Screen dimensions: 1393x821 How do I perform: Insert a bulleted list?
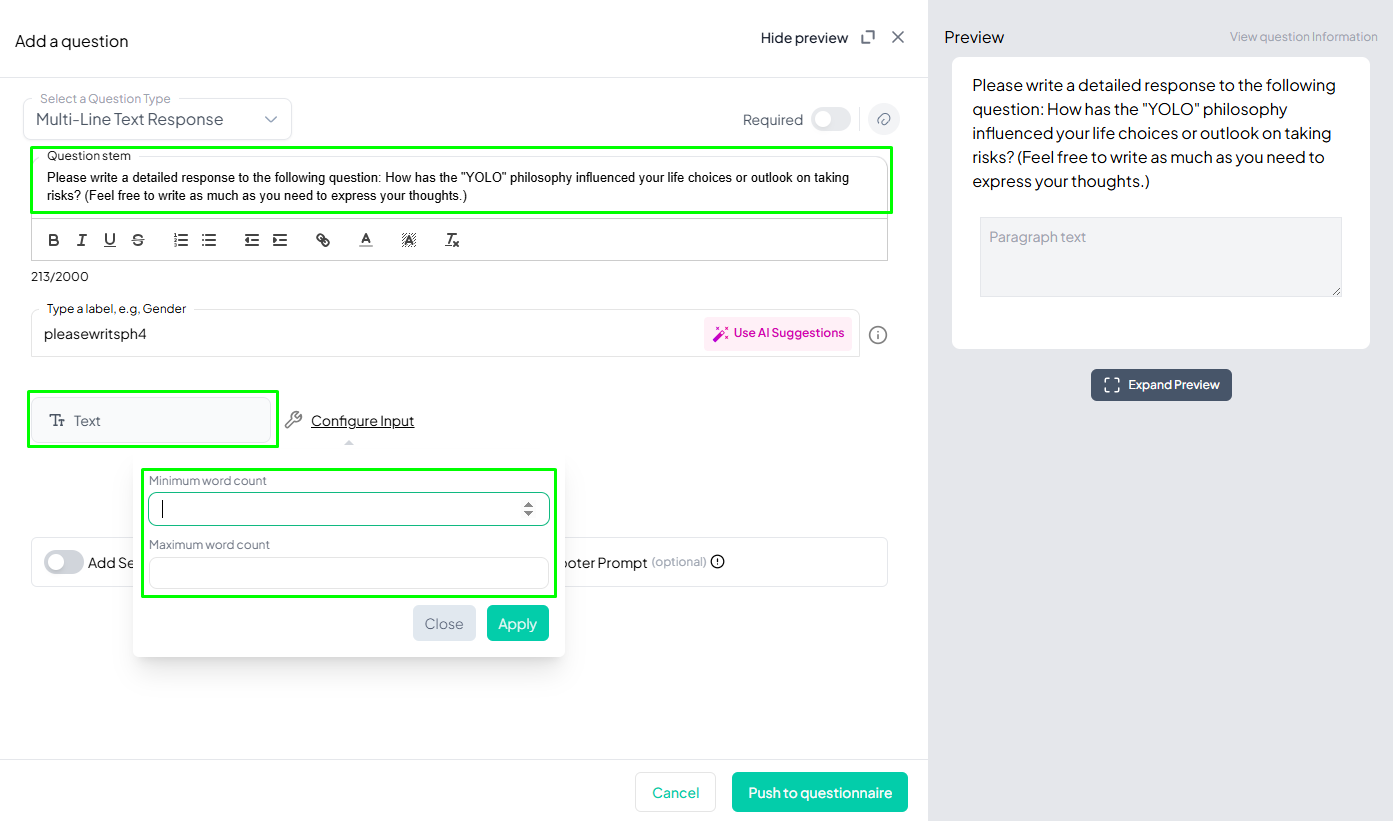click(209, 240)
